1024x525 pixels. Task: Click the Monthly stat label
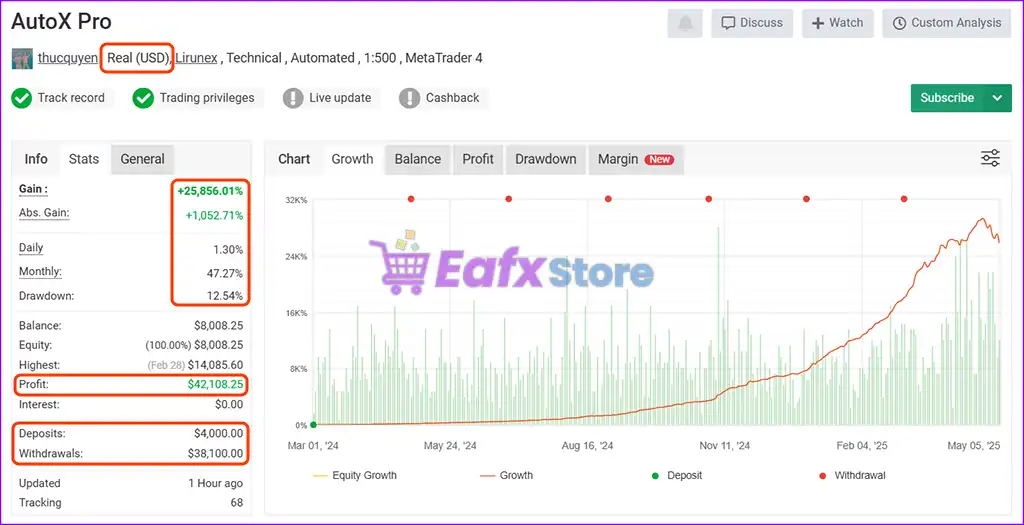(40, 272)
